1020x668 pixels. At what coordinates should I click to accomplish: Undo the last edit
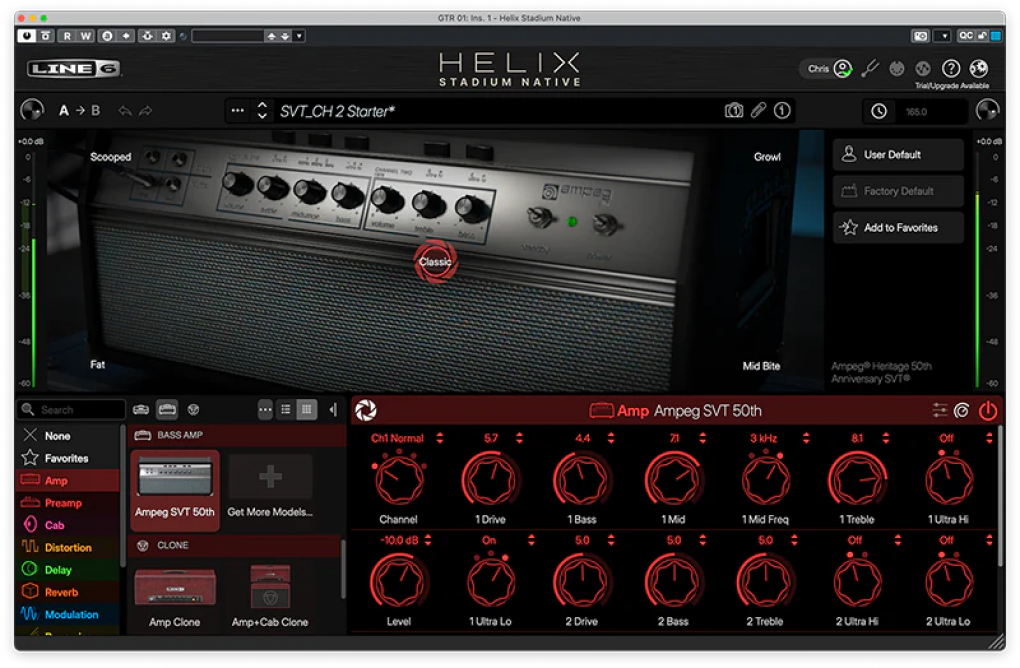coord(124,111)
